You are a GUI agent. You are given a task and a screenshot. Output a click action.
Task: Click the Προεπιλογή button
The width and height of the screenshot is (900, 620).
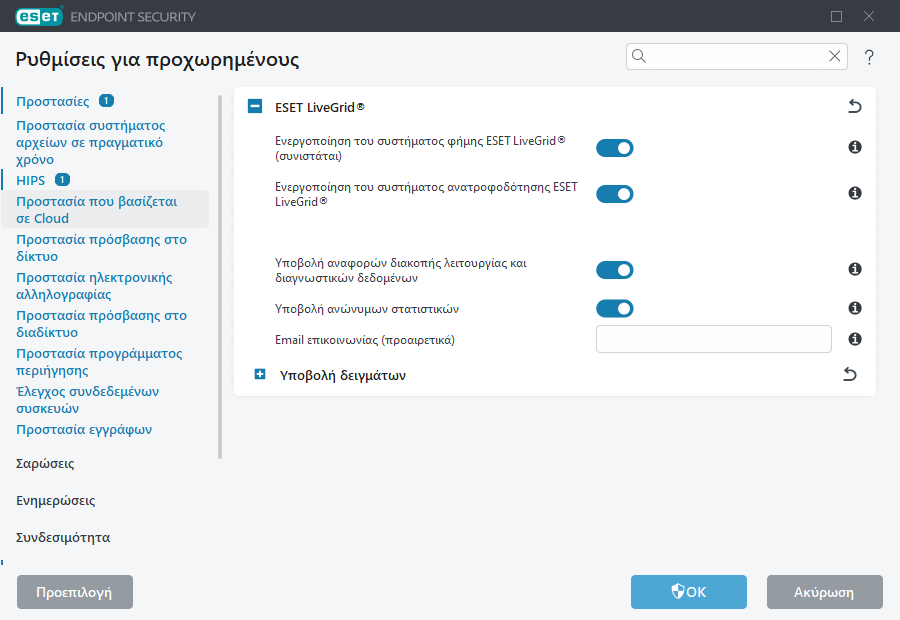[75, 592]
